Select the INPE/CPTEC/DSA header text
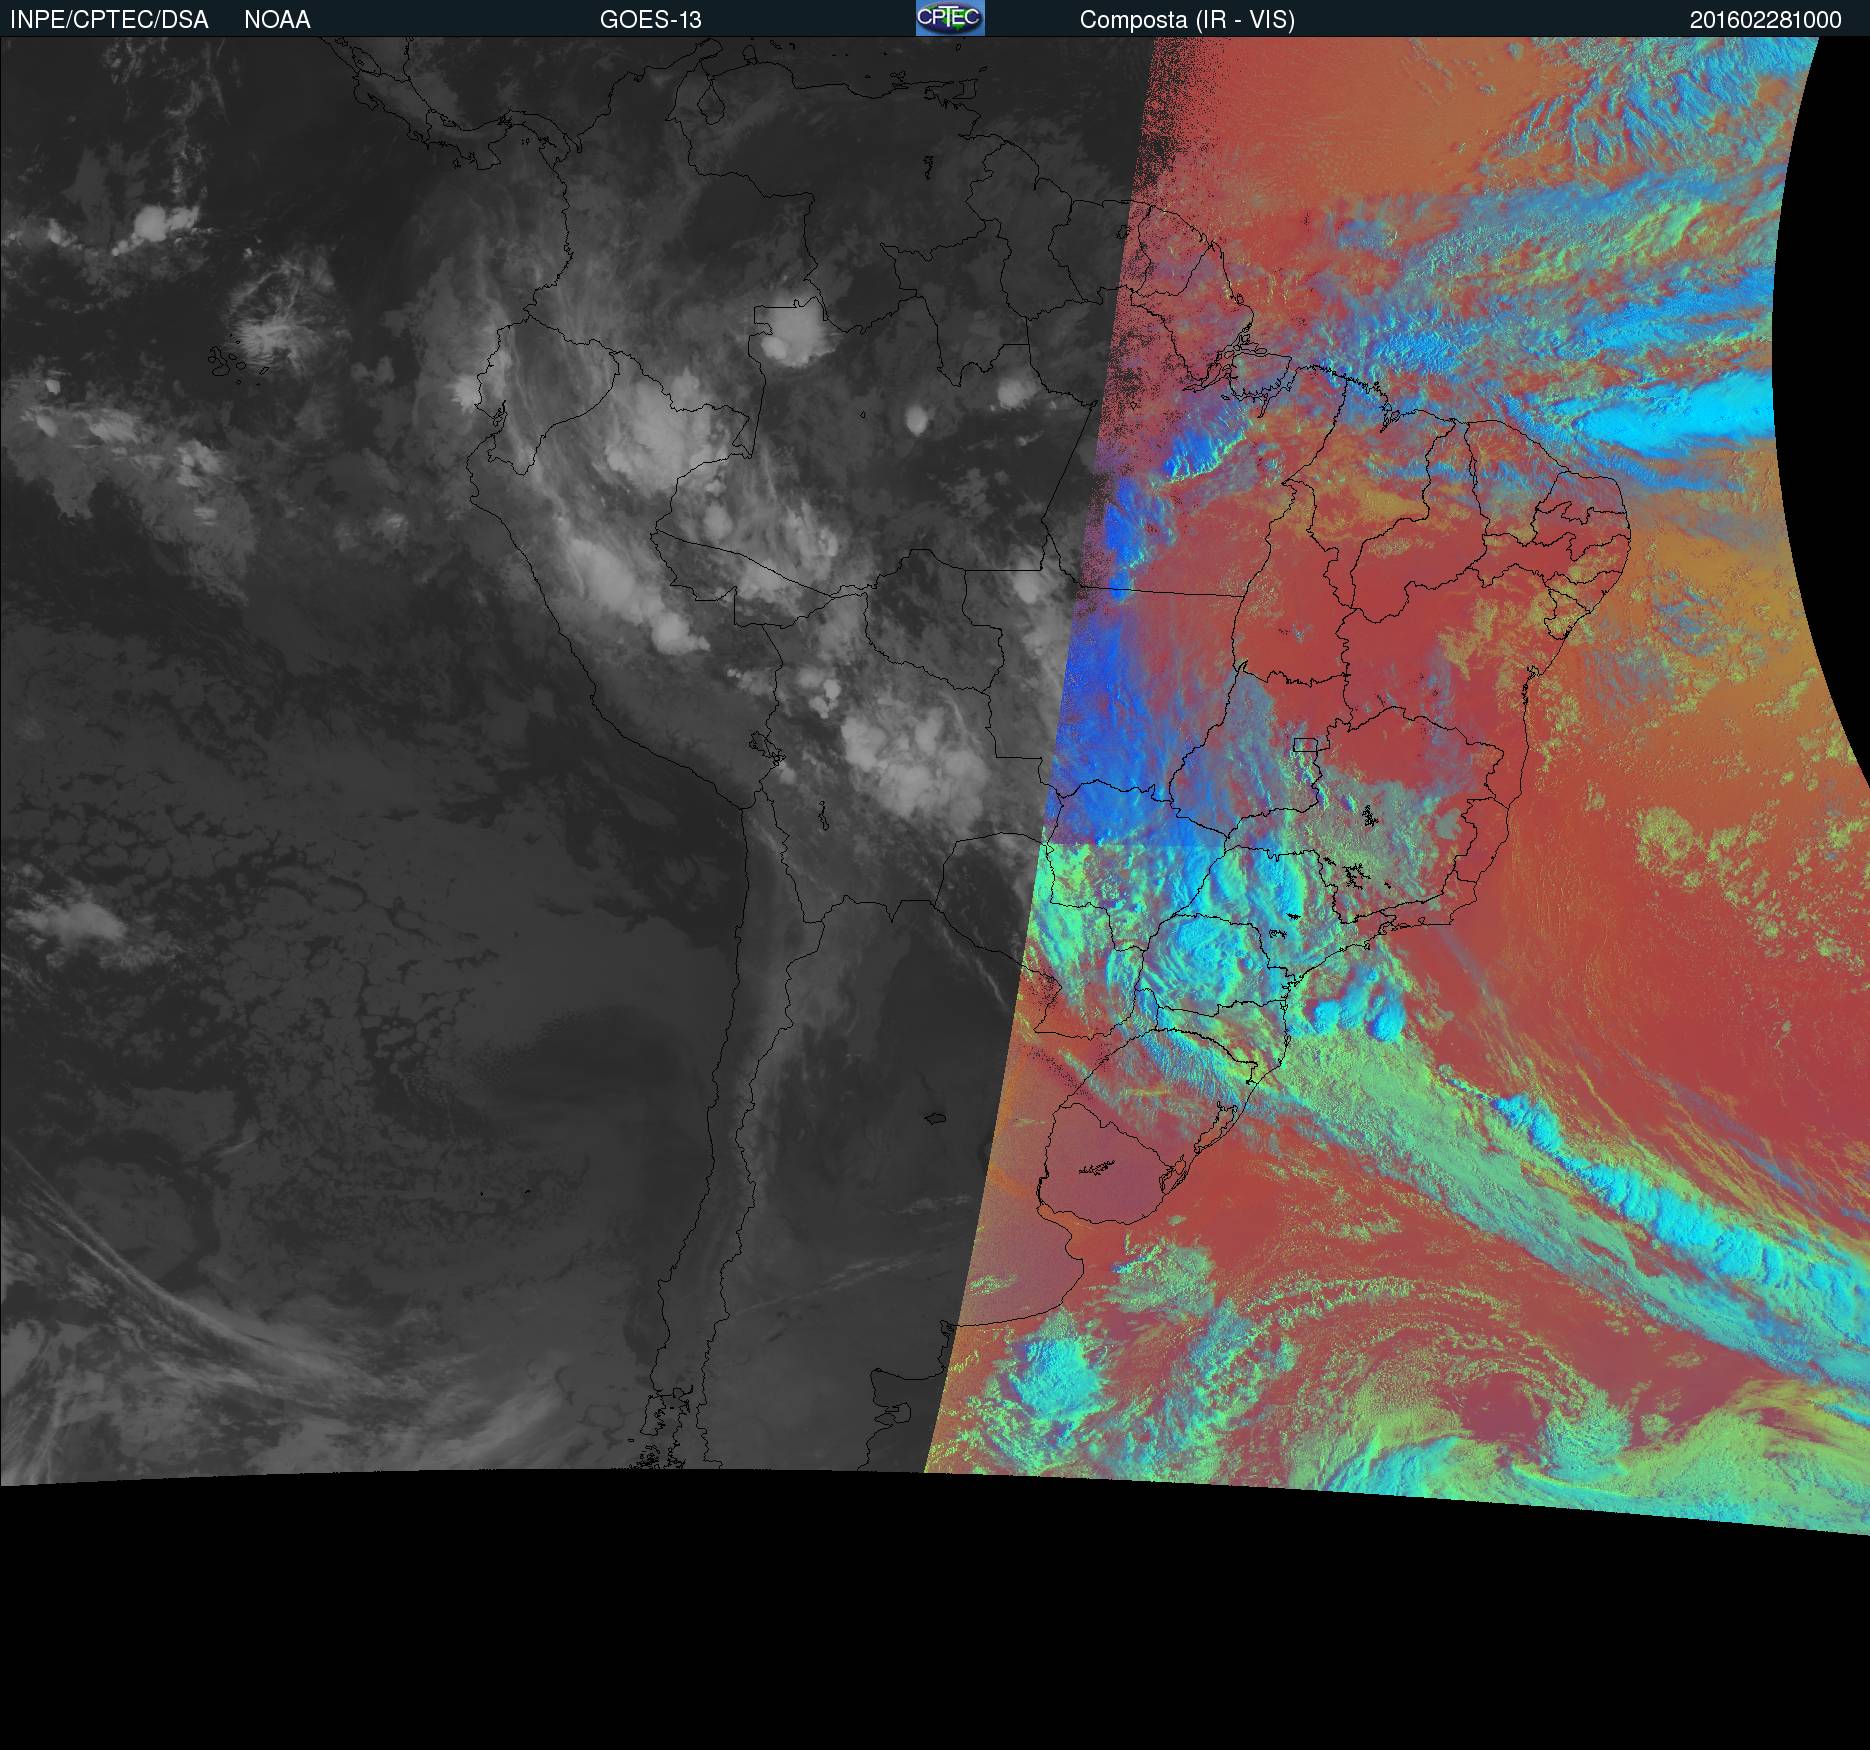Viewport: 1870px width, 1750px height. pos(109,20)
